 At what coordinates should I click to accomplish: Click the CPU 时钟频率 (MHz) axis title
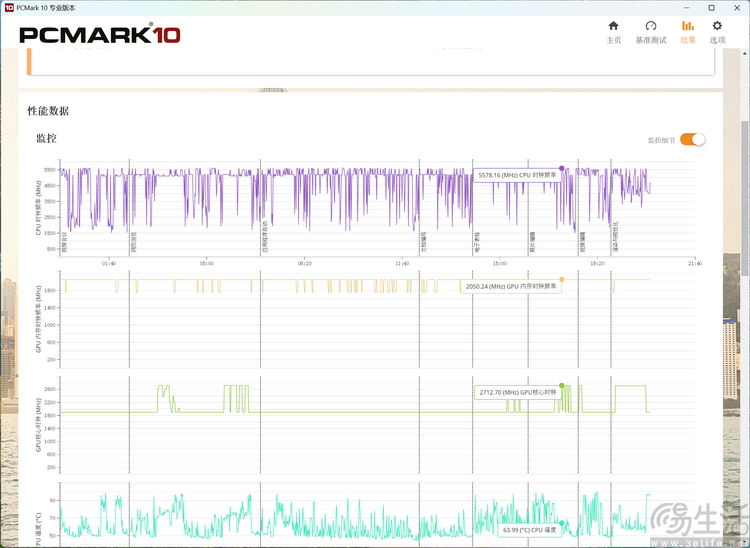click(x=38, y=208)
